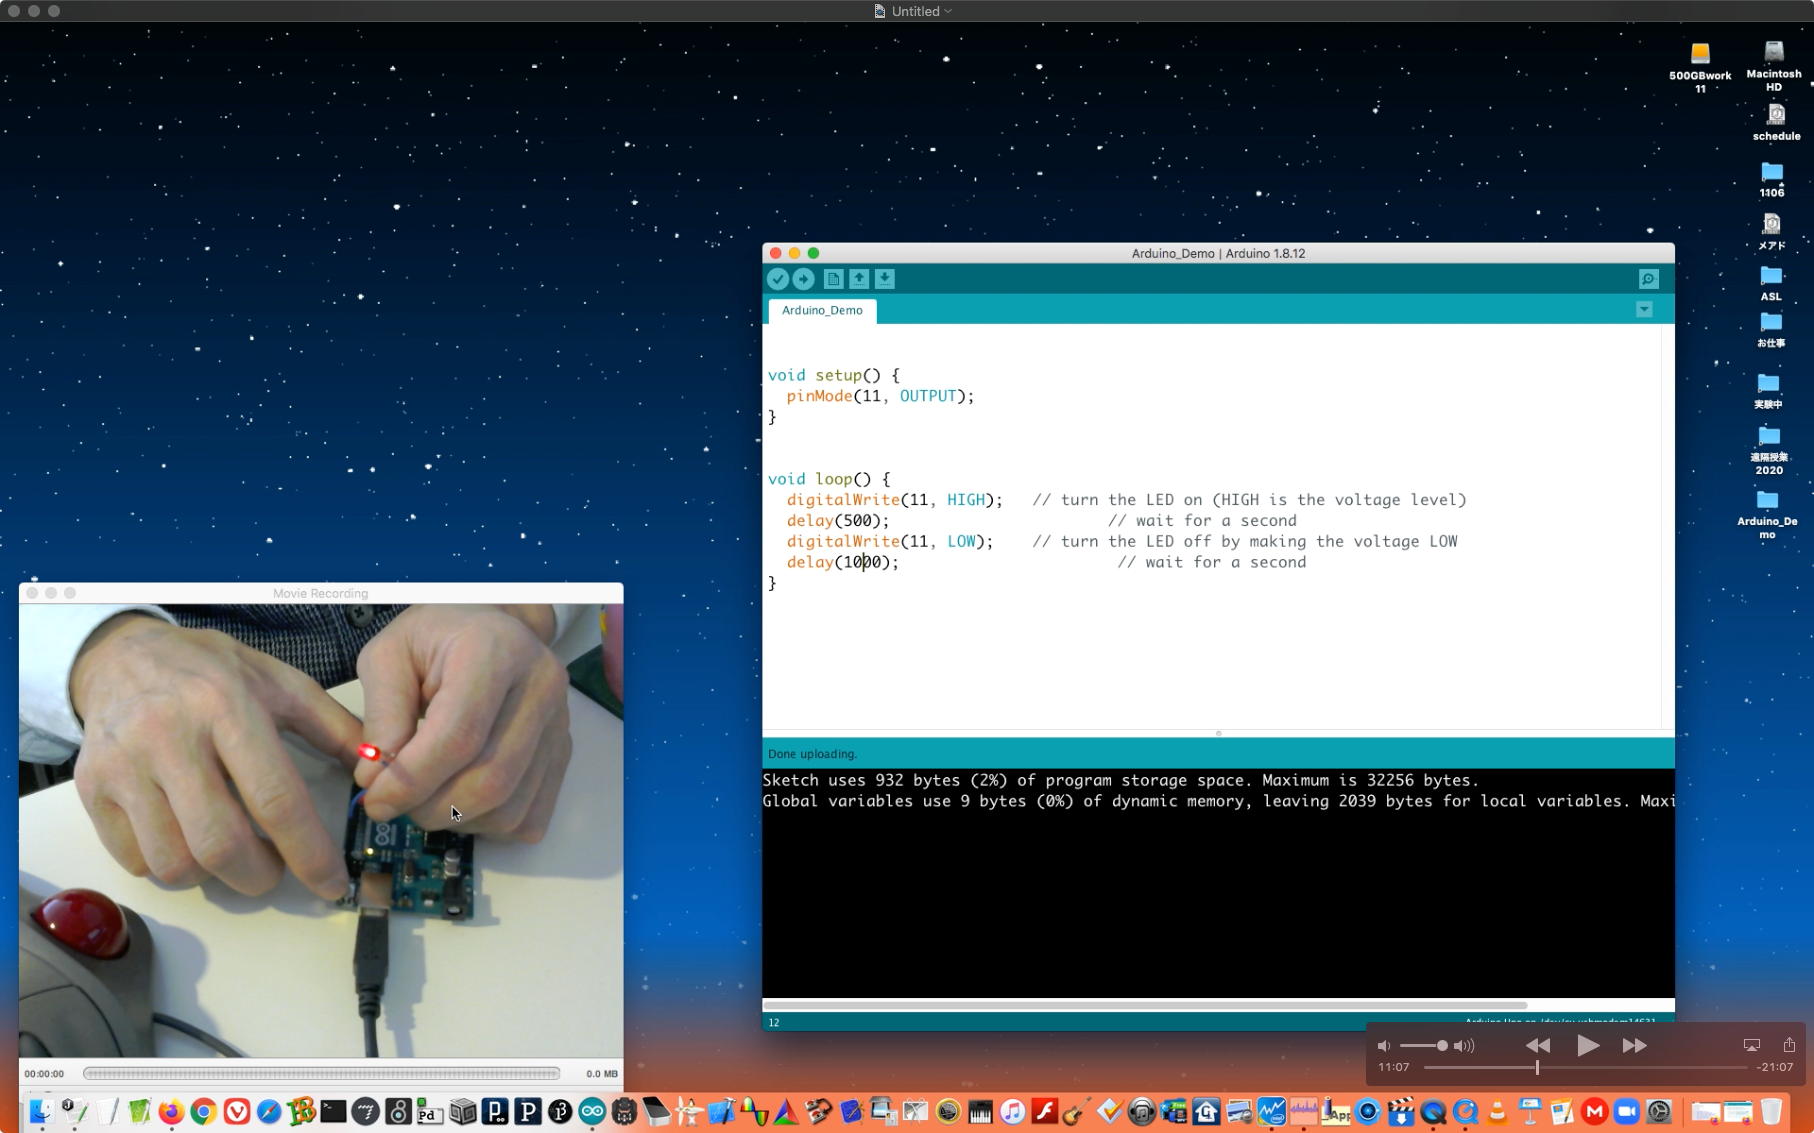This screenshot has height=1133, width=1814.
Task: Open GarageBand guitar icon in dock
Action: coord(1076,1111)
